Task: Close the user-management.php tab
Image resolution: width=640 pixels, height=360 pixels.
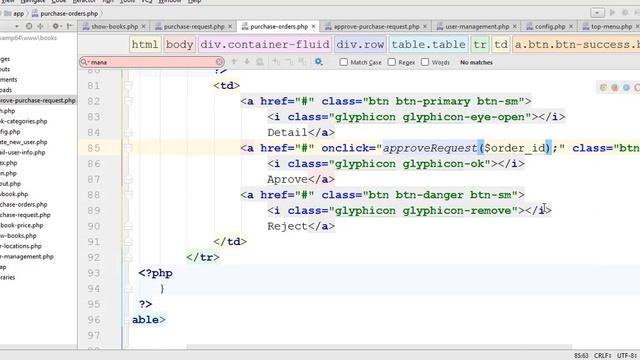Action: coord(514,26)
